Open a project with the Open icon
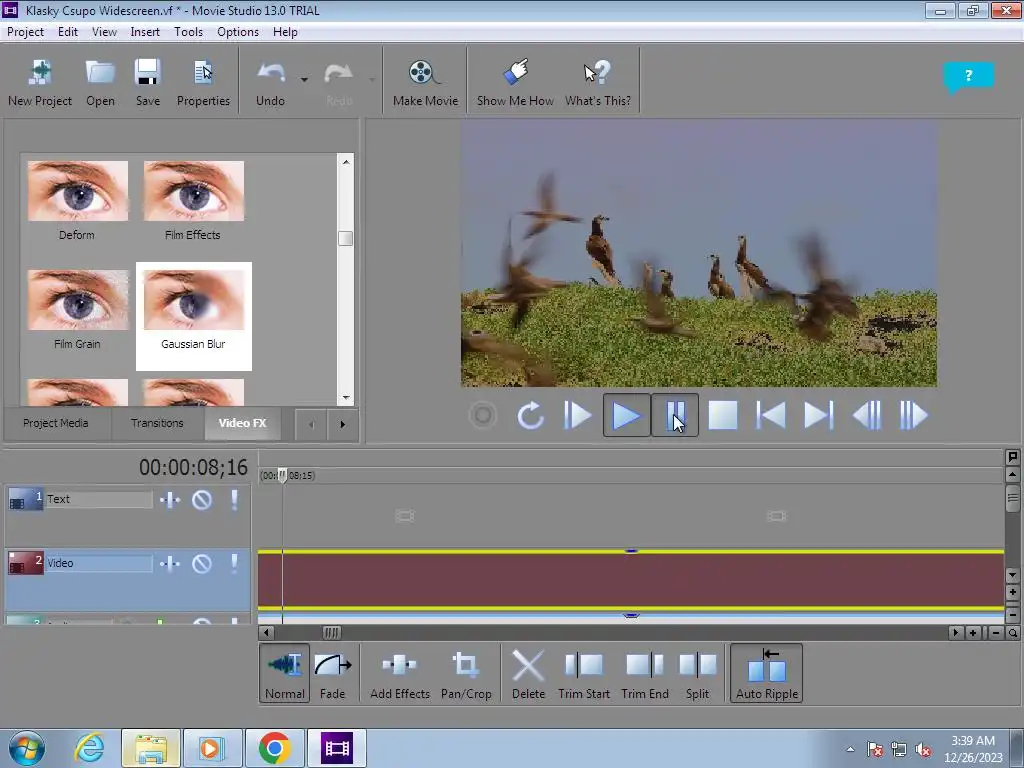This screenshot has width=1024, height=768. point(100,82)
